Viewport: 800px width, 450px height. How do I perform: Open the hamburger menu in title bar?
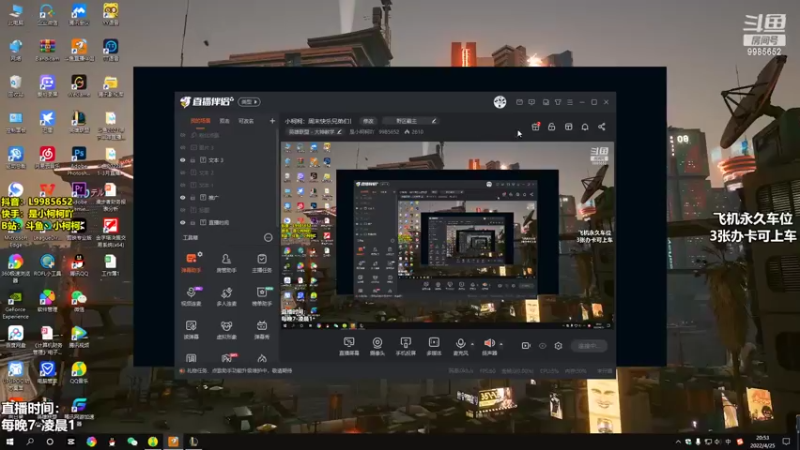click(x=570, y=102)
